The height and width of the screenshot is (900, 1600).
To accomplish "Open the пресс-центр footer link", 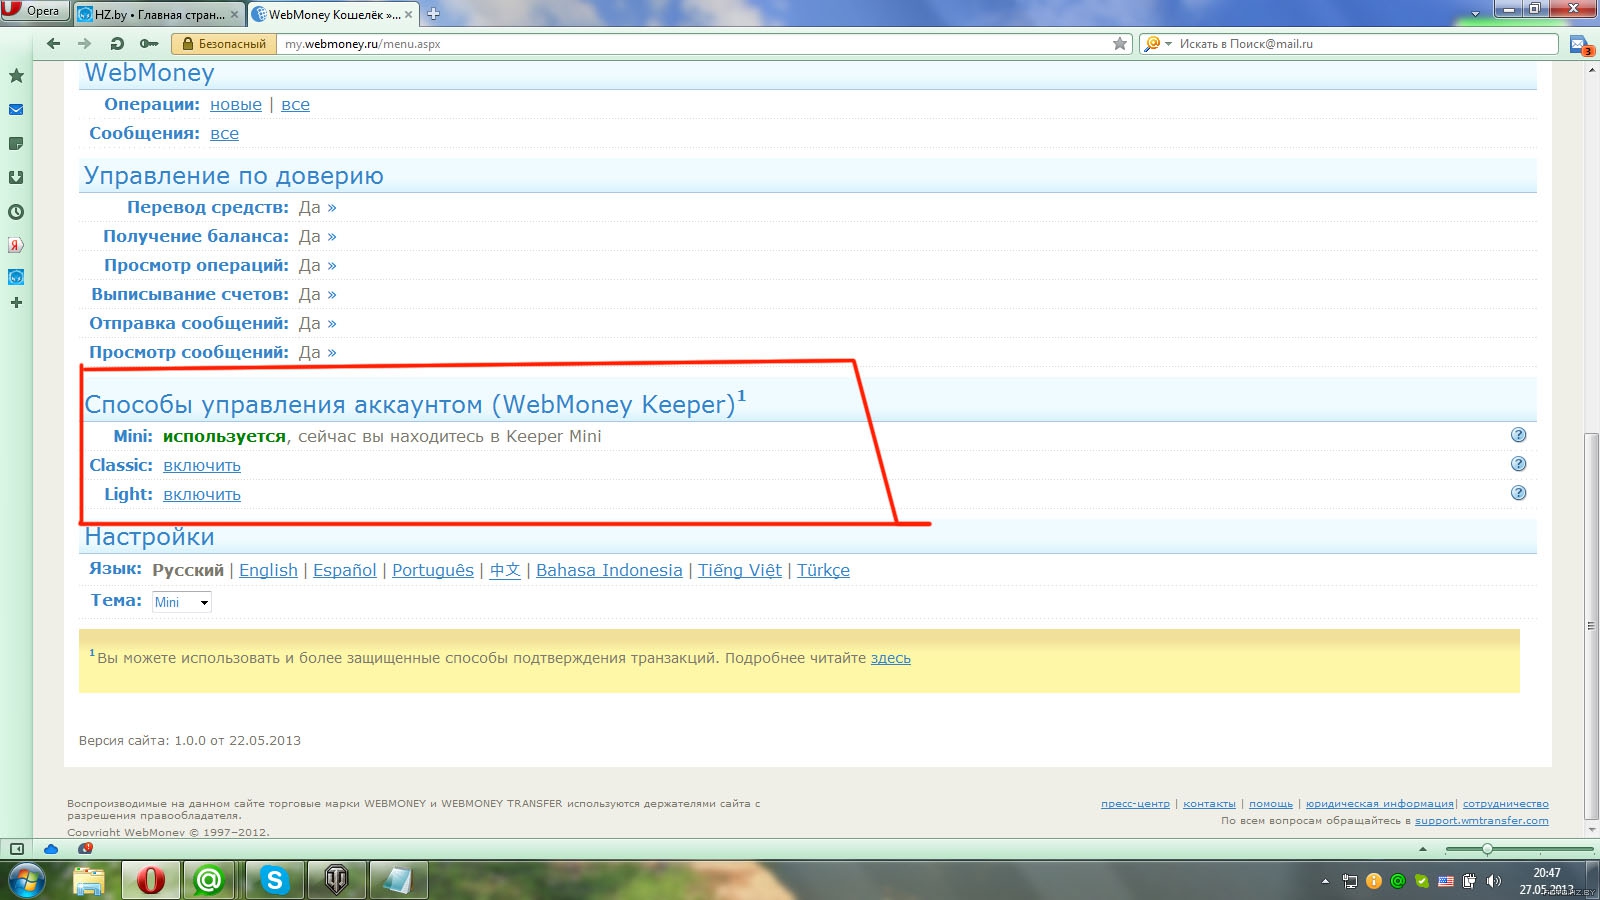I will click(1135, 804).
